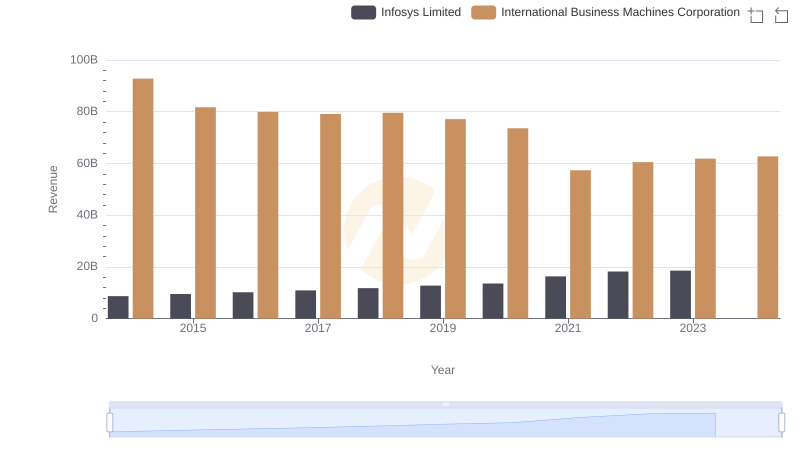800x461 pixels.
Task: Click the Infosys bar for 2021
Action: point(556,297)
